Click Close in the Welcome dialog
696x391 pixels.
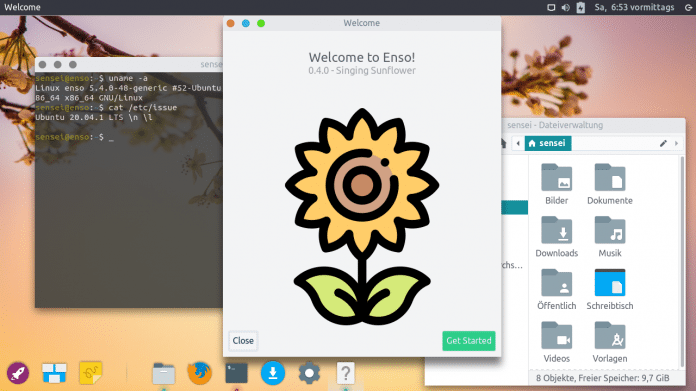(x=243, y=341)
